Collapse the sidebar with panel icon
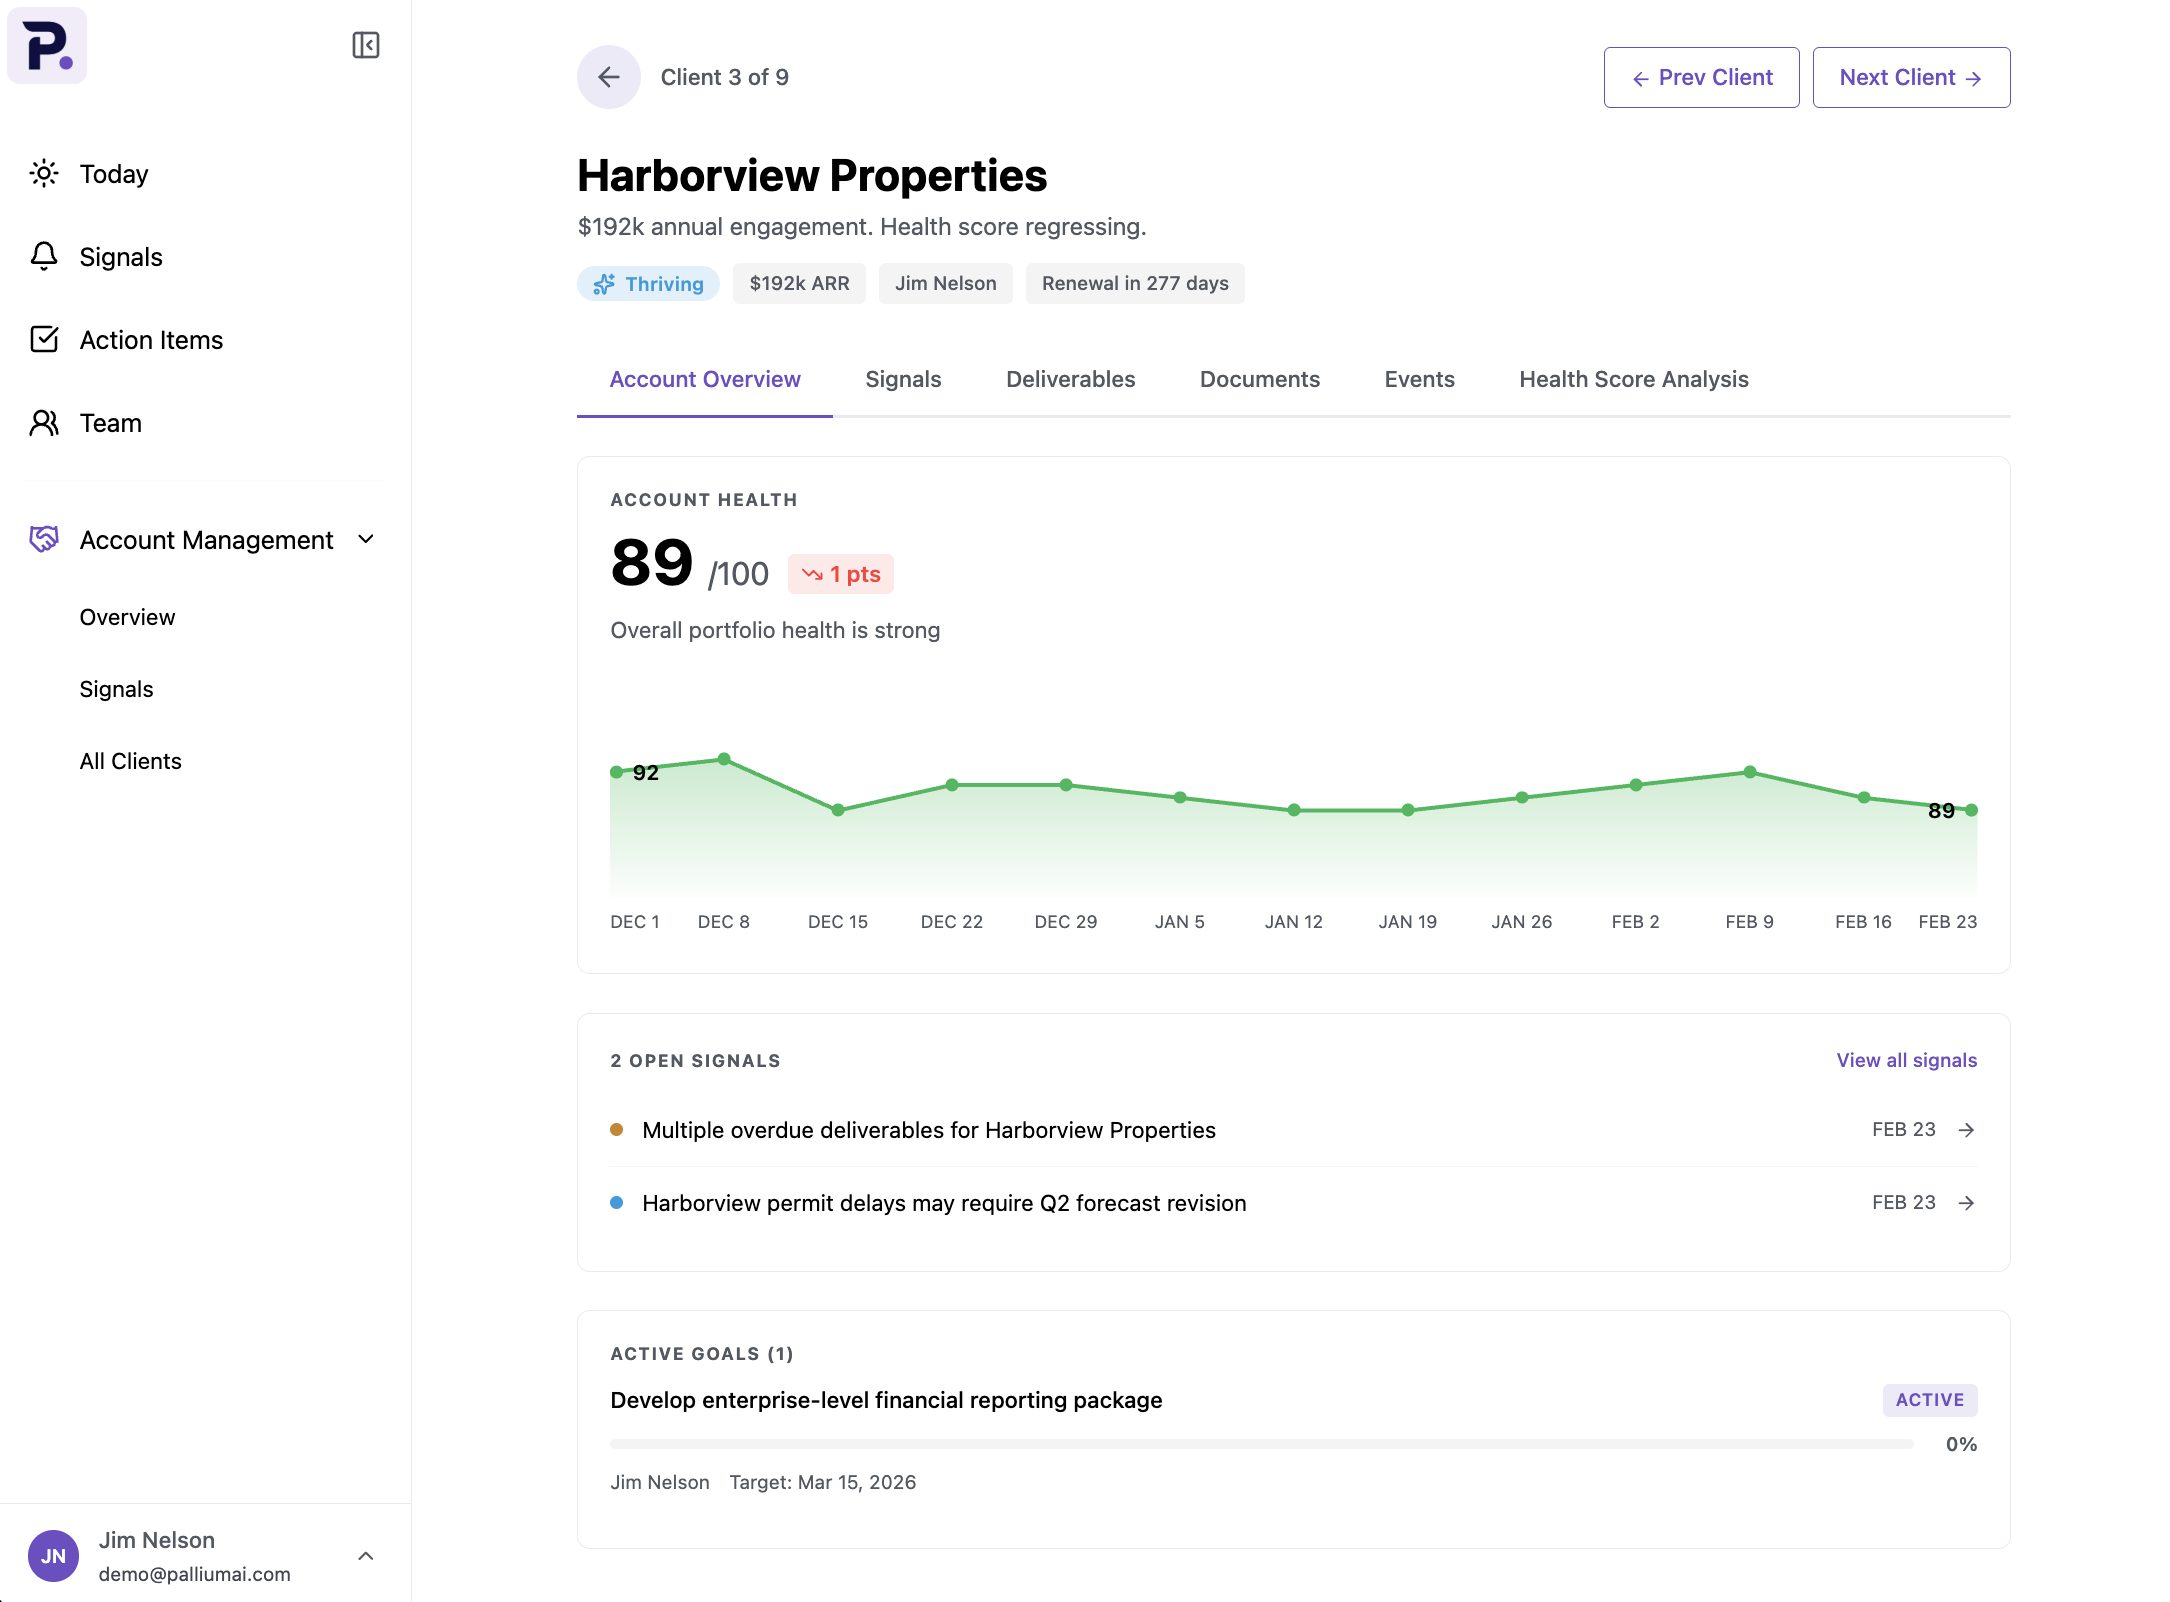The width and height of the screenshot is (2170, 1602). (x=366, y=45)
